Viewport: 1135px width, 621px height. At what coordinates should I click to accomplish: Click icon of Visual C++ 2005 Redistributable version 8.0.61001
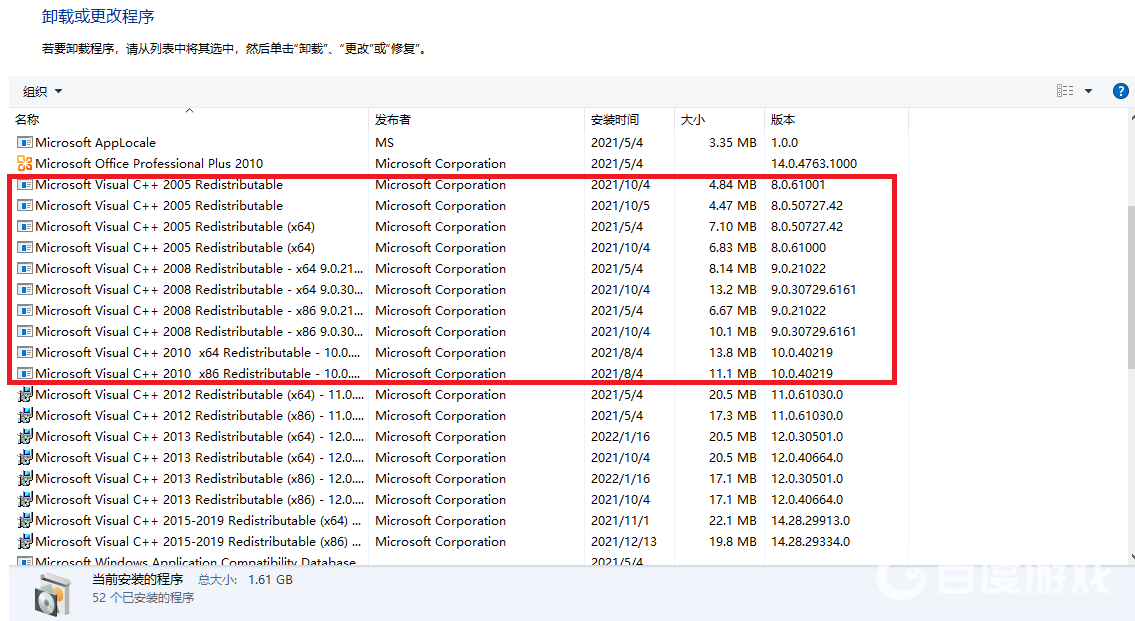coord(25,185)
